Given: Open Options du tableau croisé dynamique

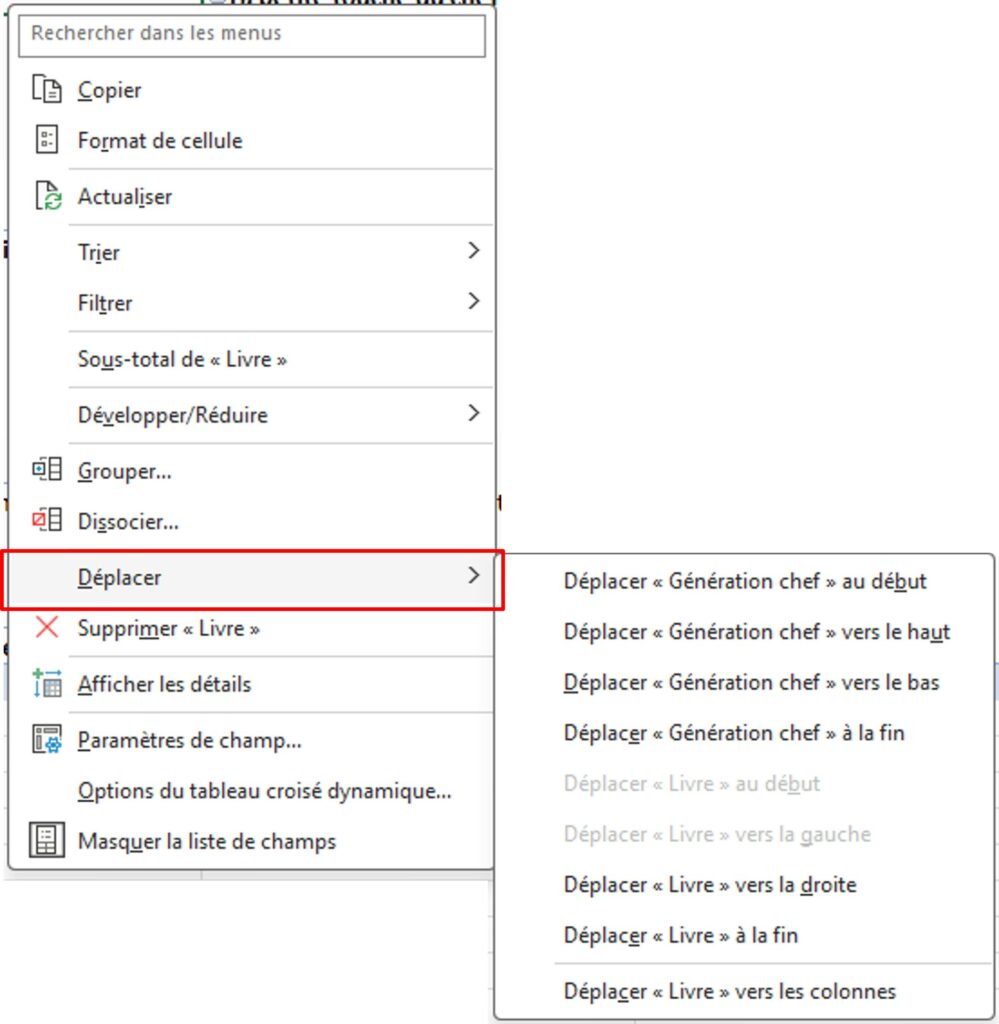Looking at the screenshot, I should 263,790.
